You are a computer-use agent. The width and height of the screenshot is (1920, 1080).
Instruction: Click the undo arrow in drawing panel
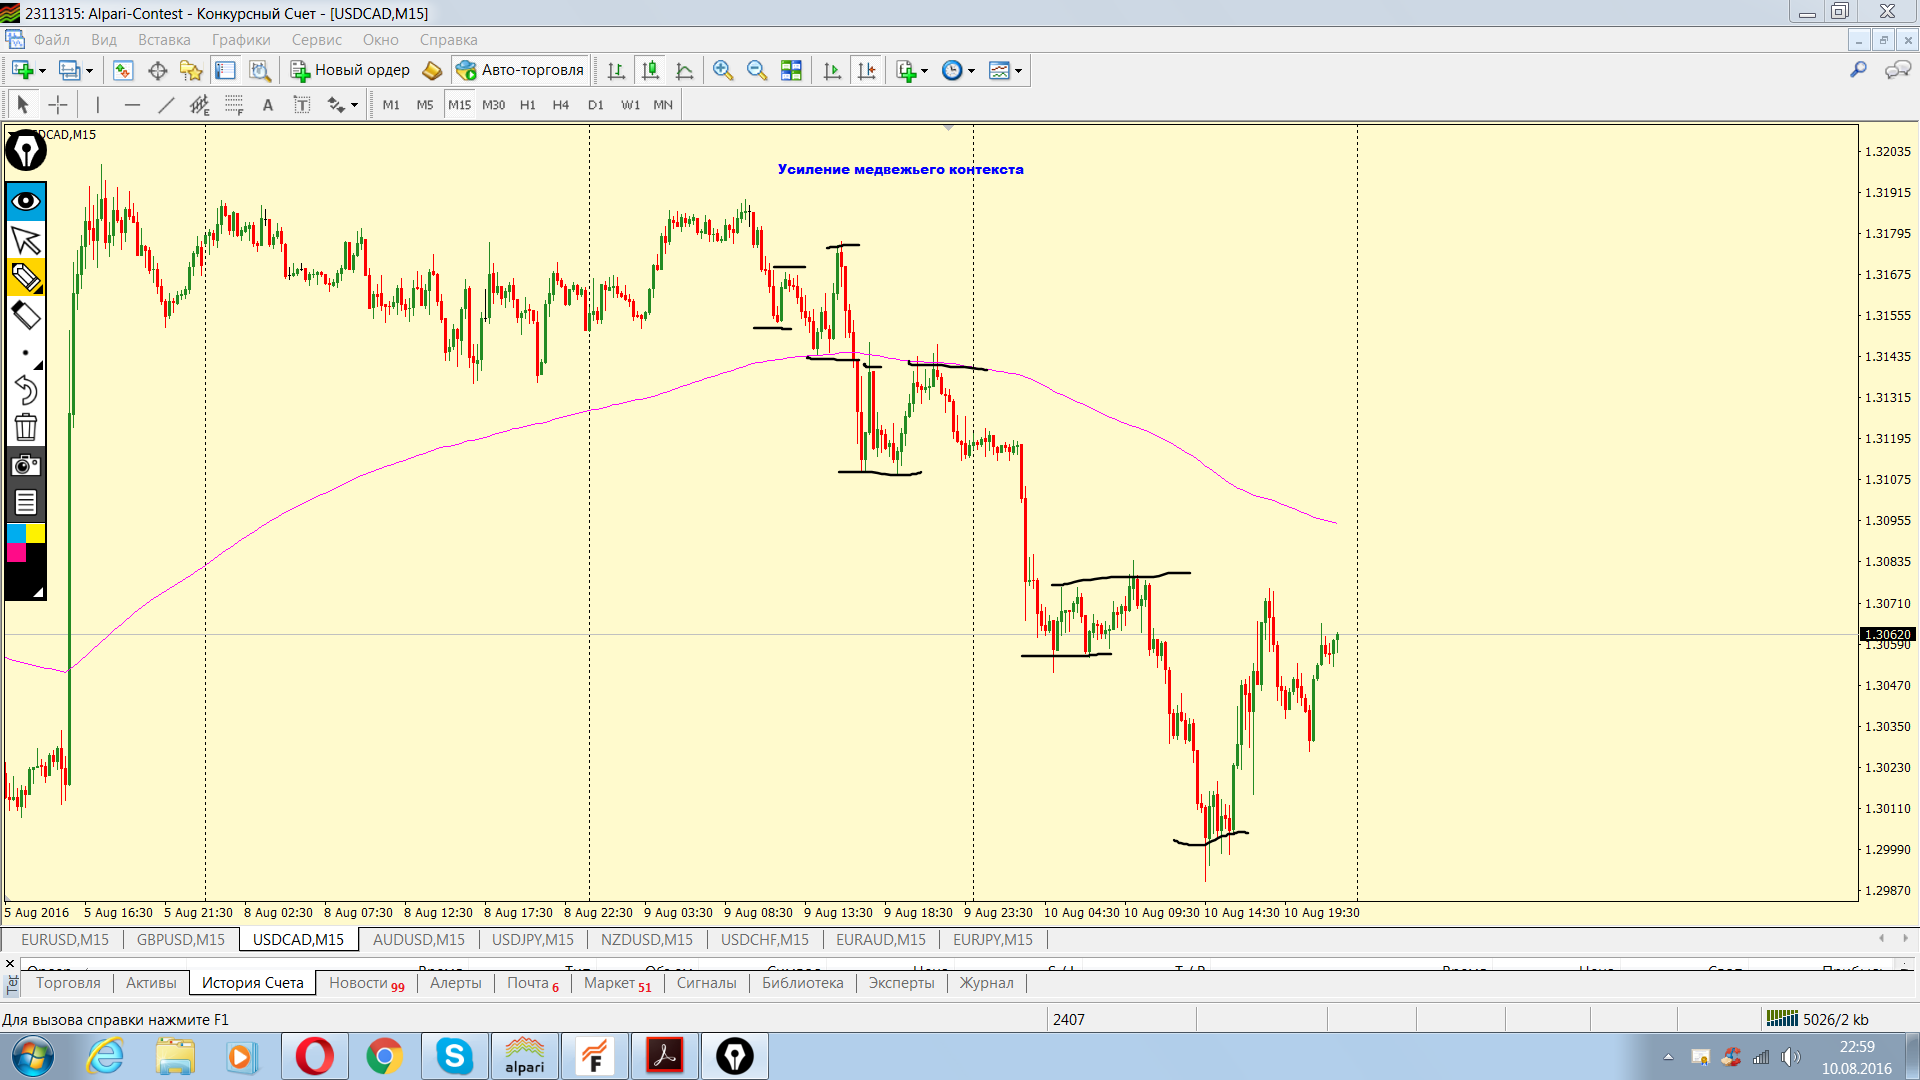tap(25, 390)
